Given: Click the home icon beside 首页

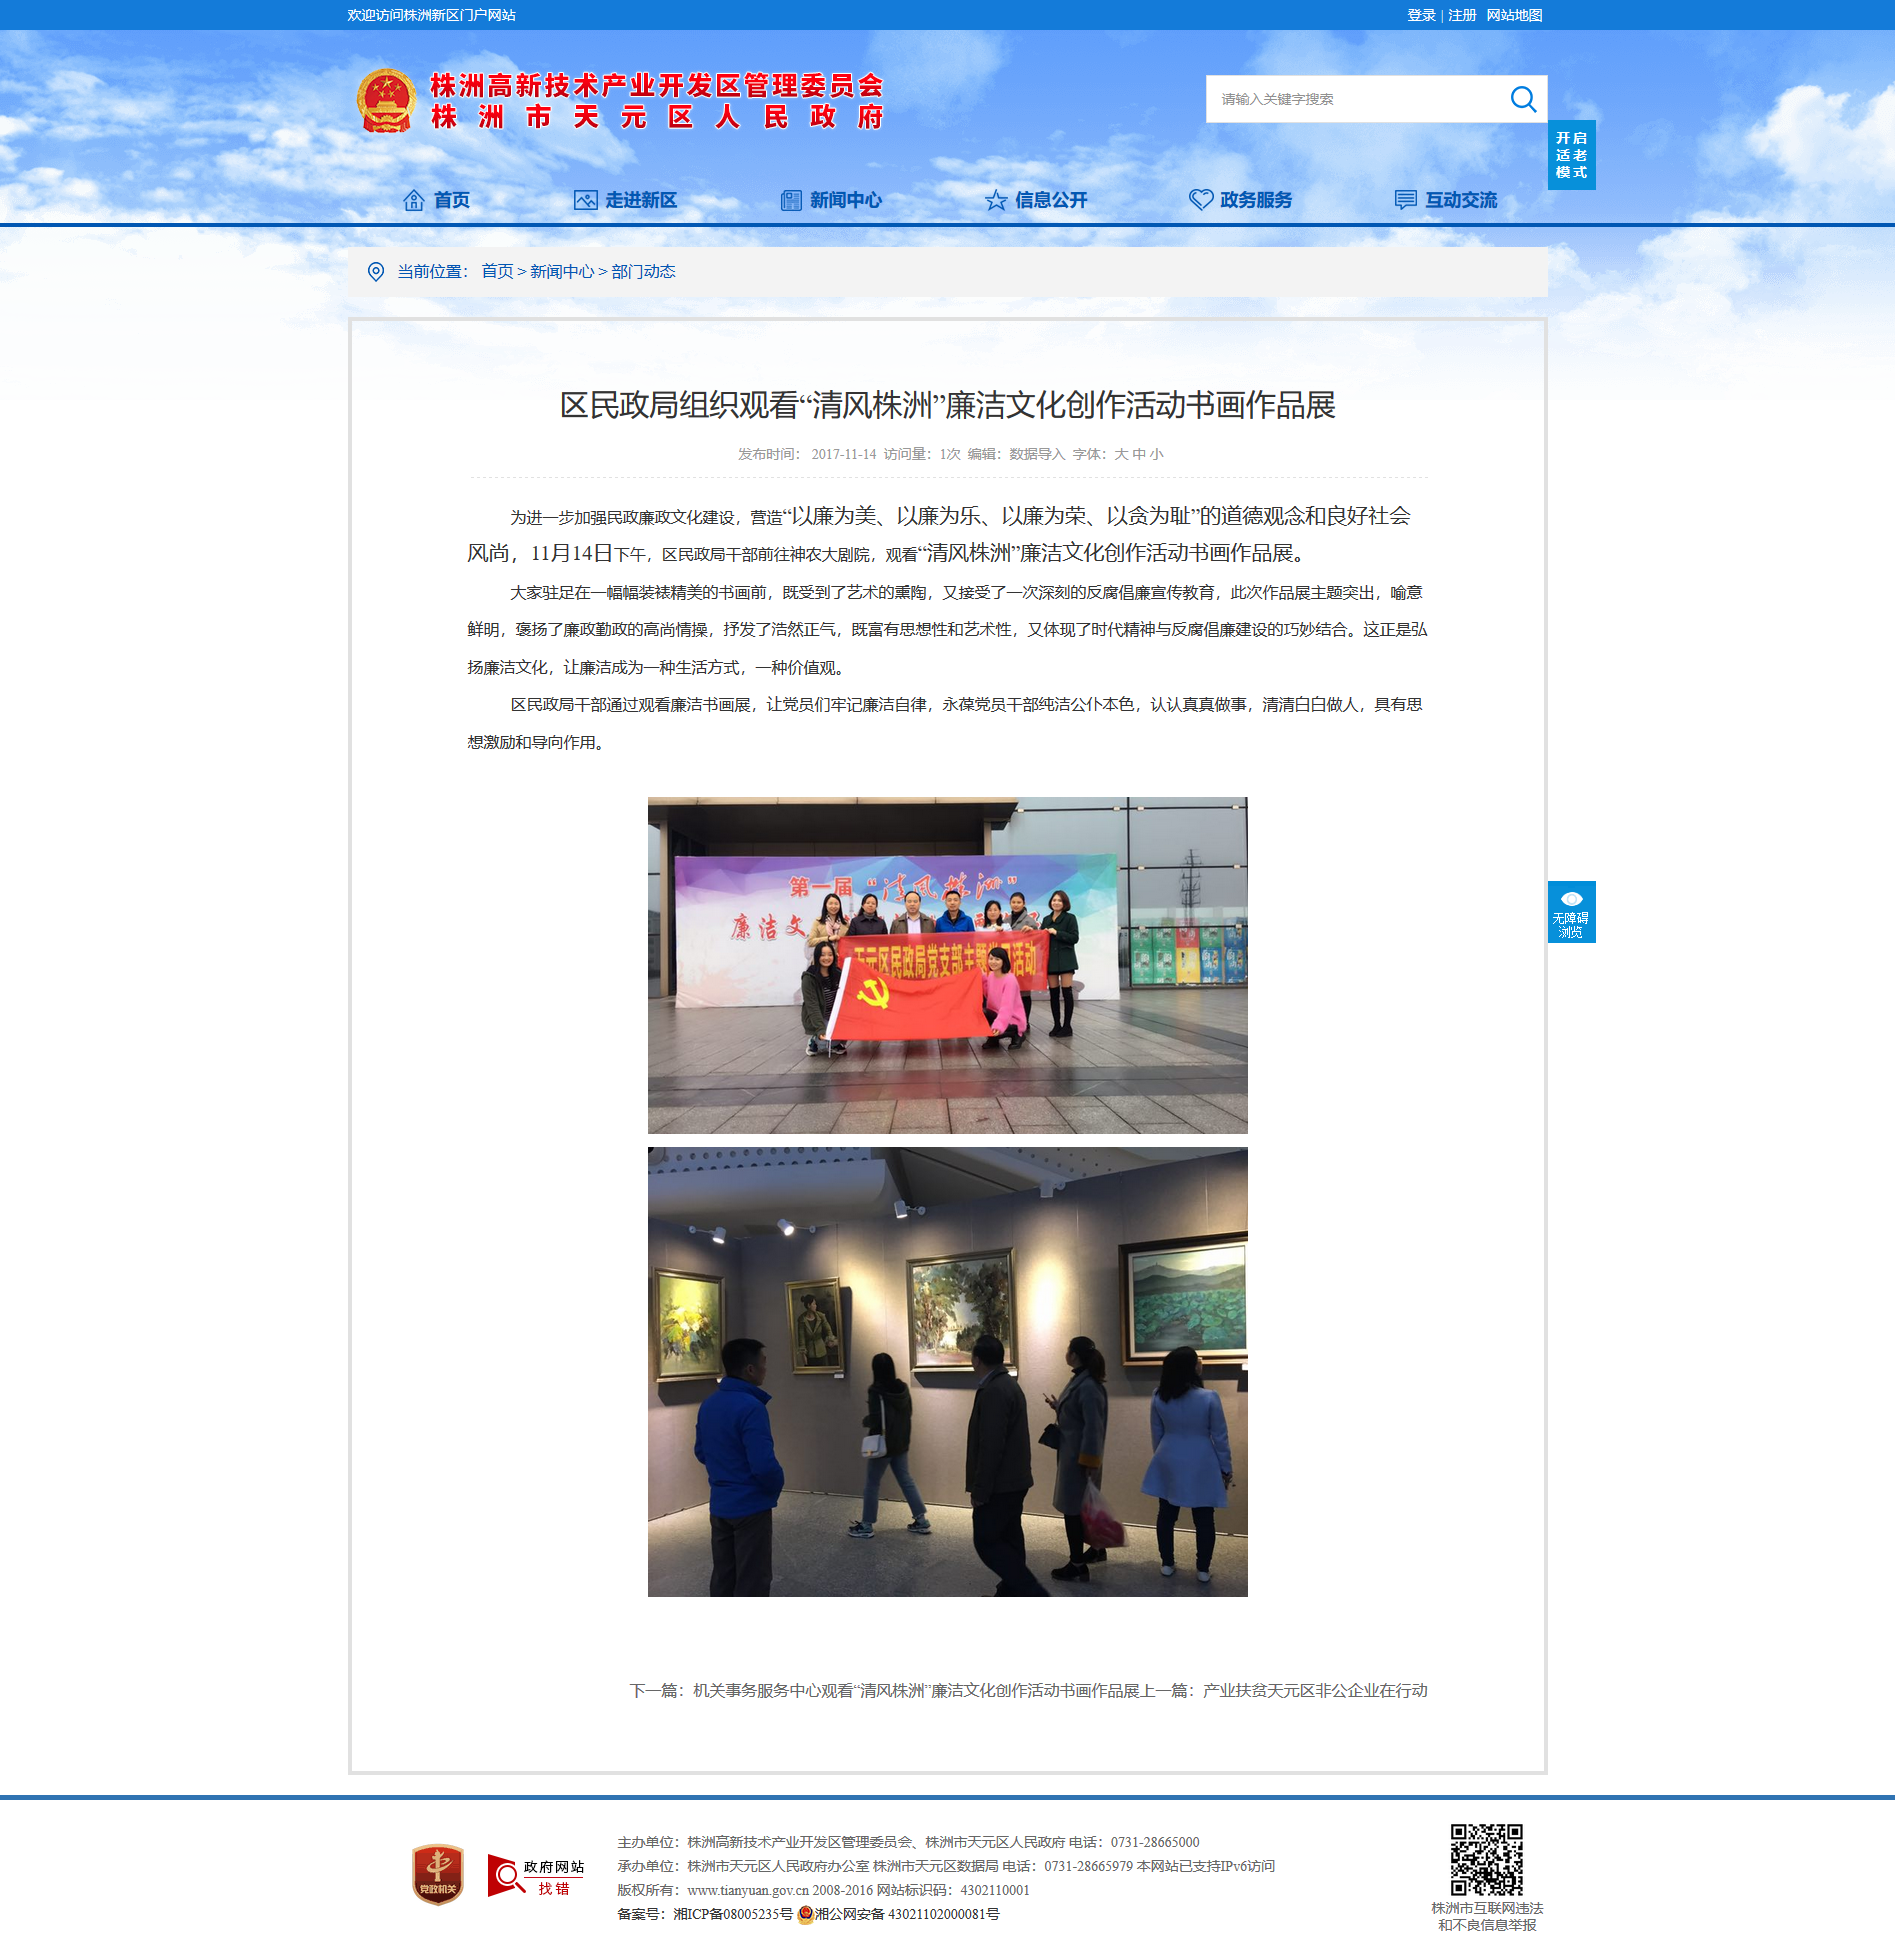Looking at the screenshot, I should pyautogui.click(x=413, y=200).
